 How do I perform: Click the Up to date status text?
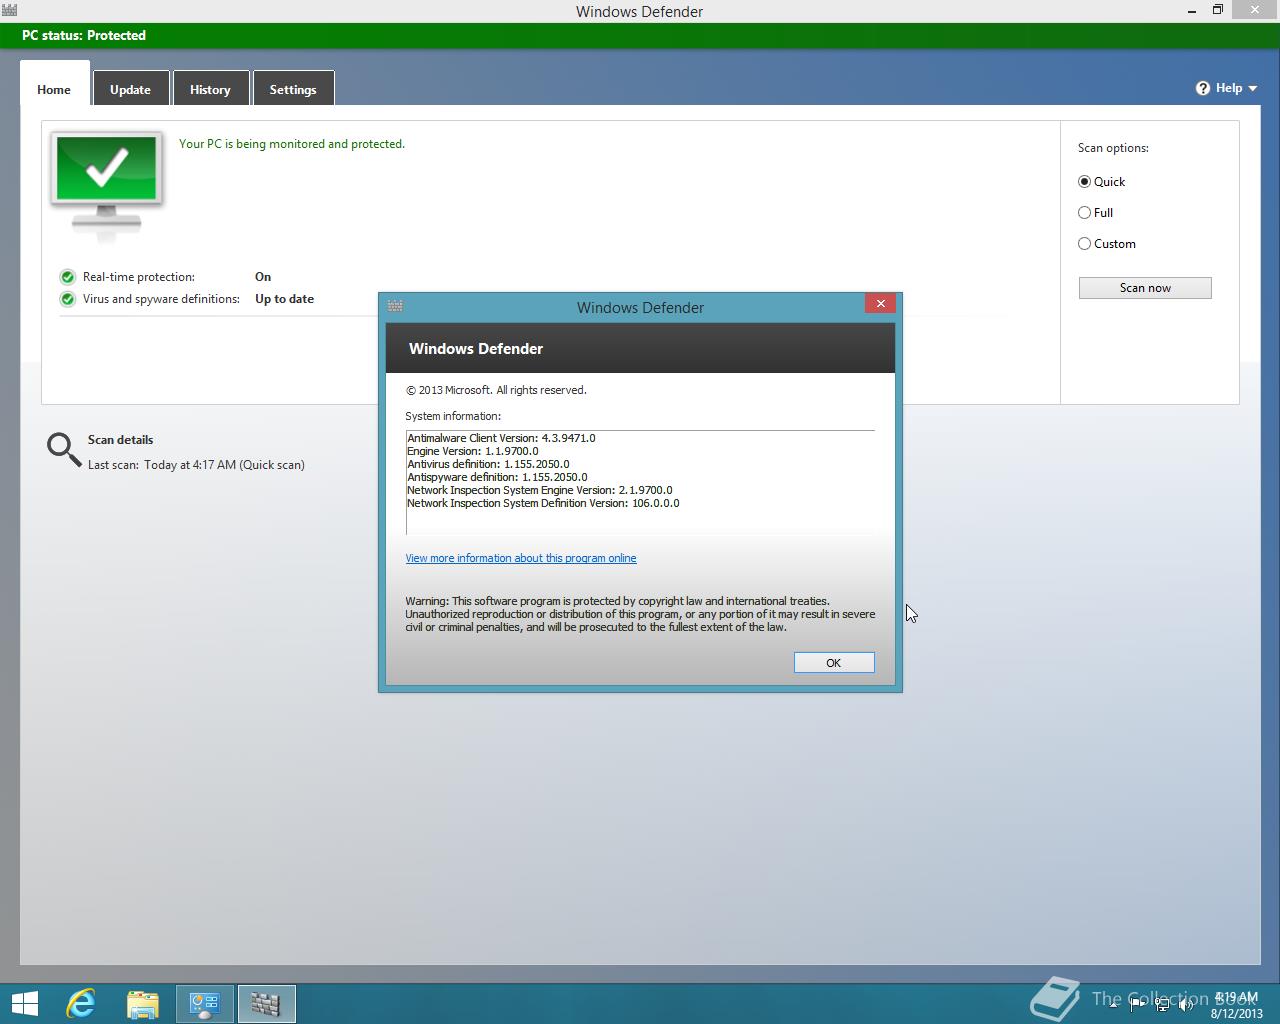pyautogui.click(x=284, y=299)
